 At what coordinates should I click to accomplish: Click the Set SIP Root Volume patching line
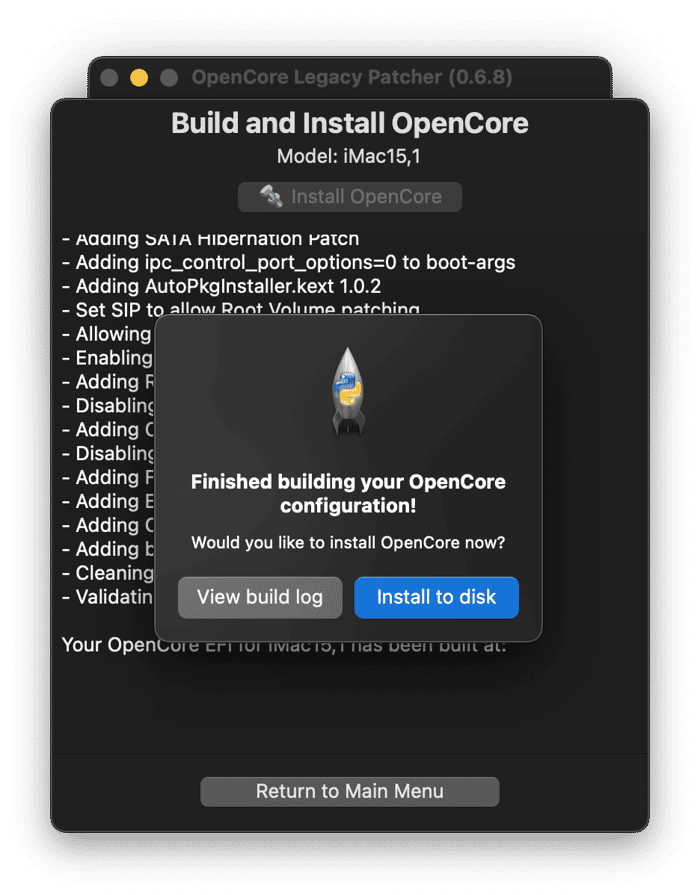240,309
